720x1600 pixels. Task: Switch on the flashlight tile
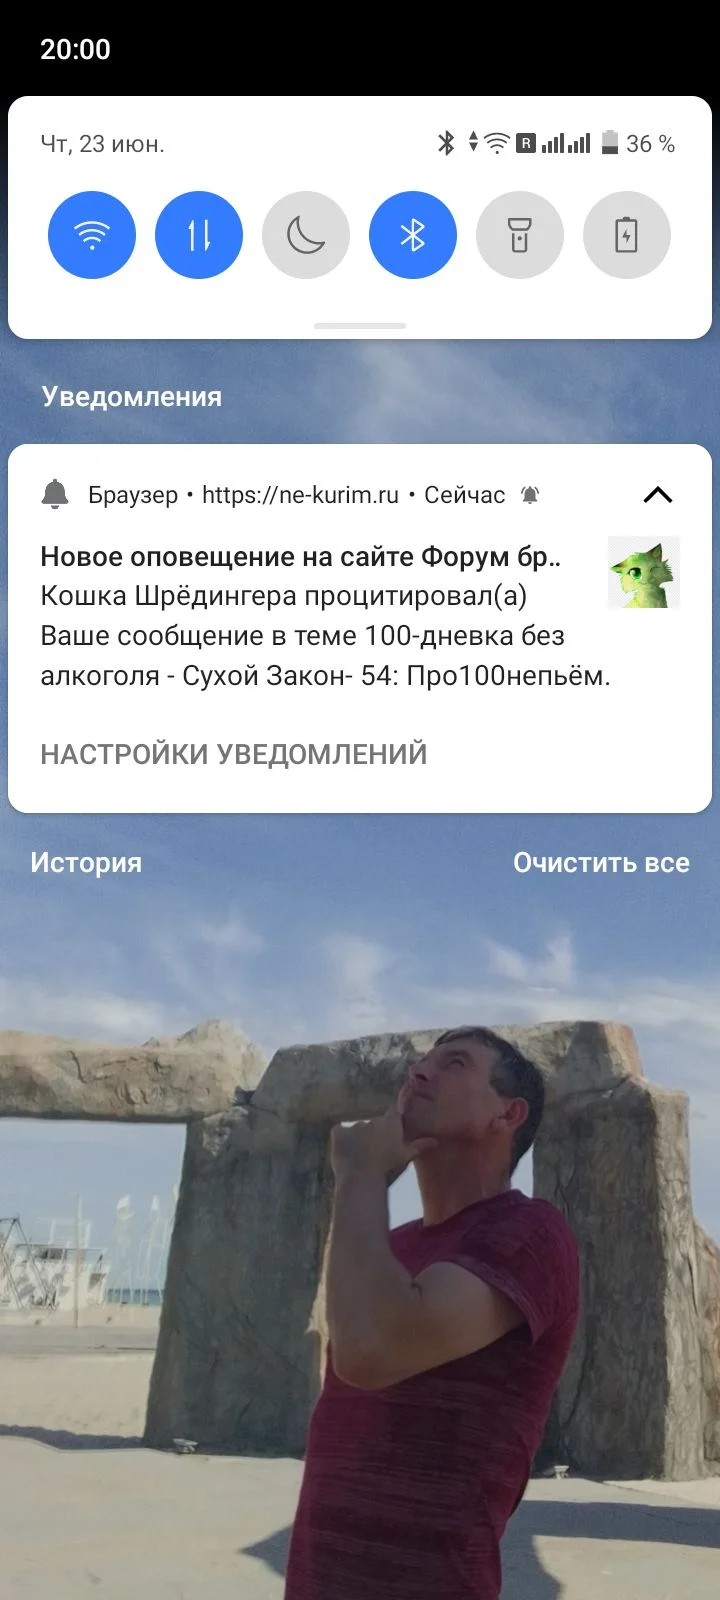pos(520,235)
